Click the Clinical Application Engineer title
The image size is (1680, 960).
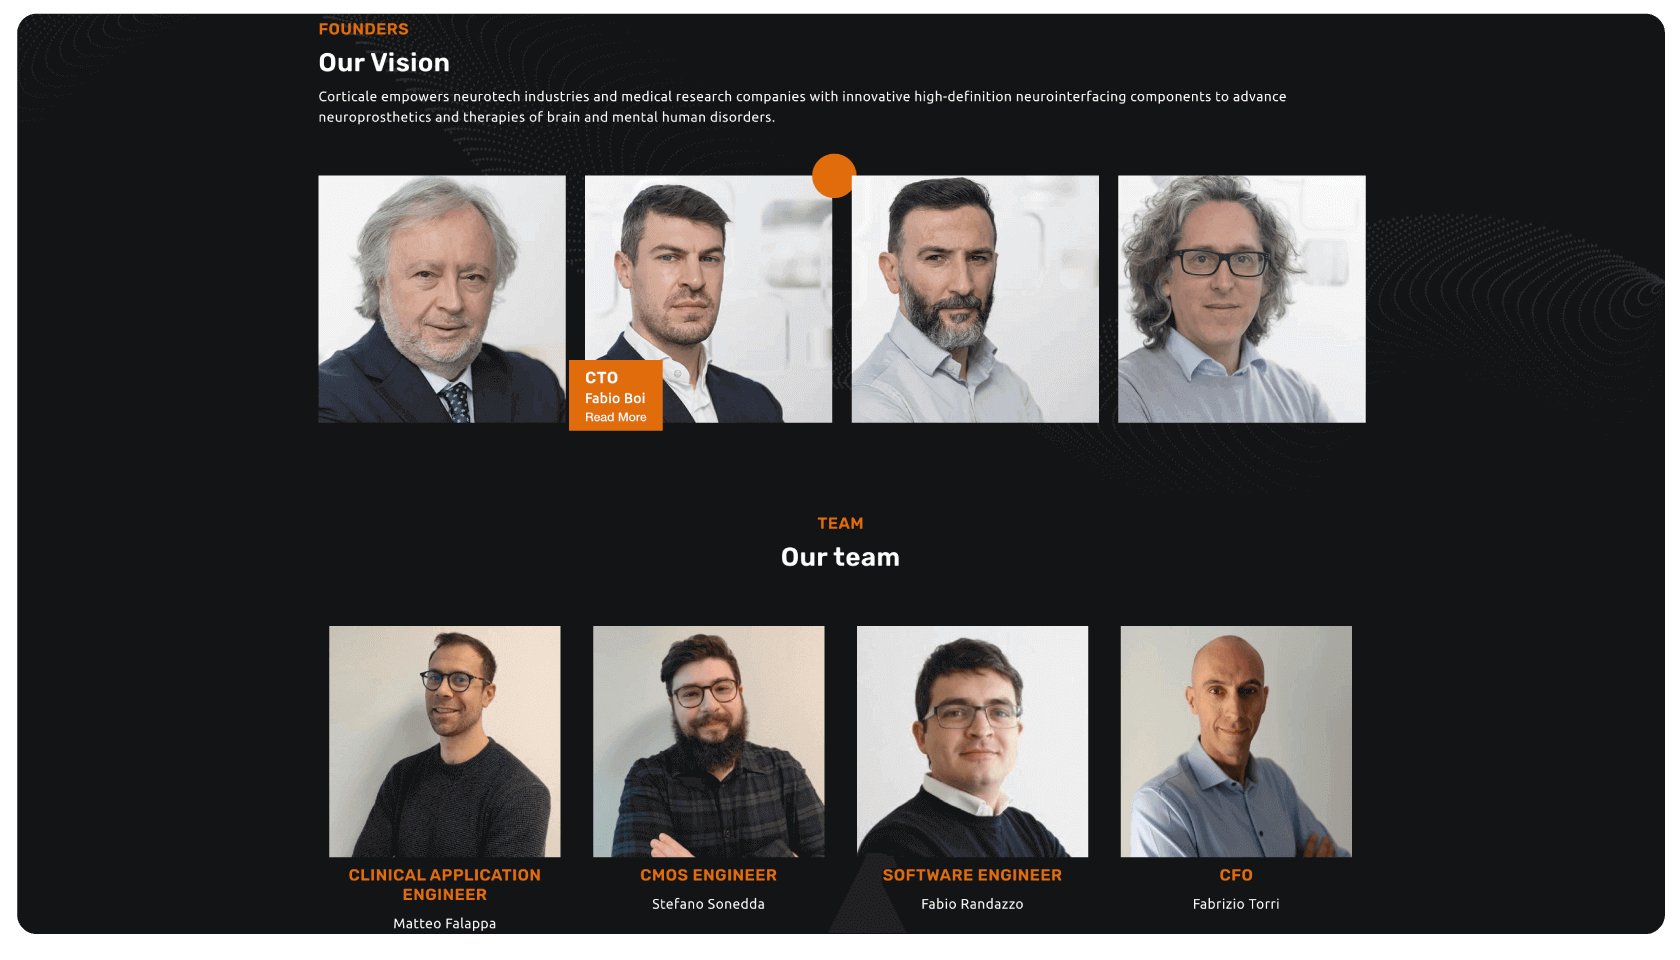point(445,885)
